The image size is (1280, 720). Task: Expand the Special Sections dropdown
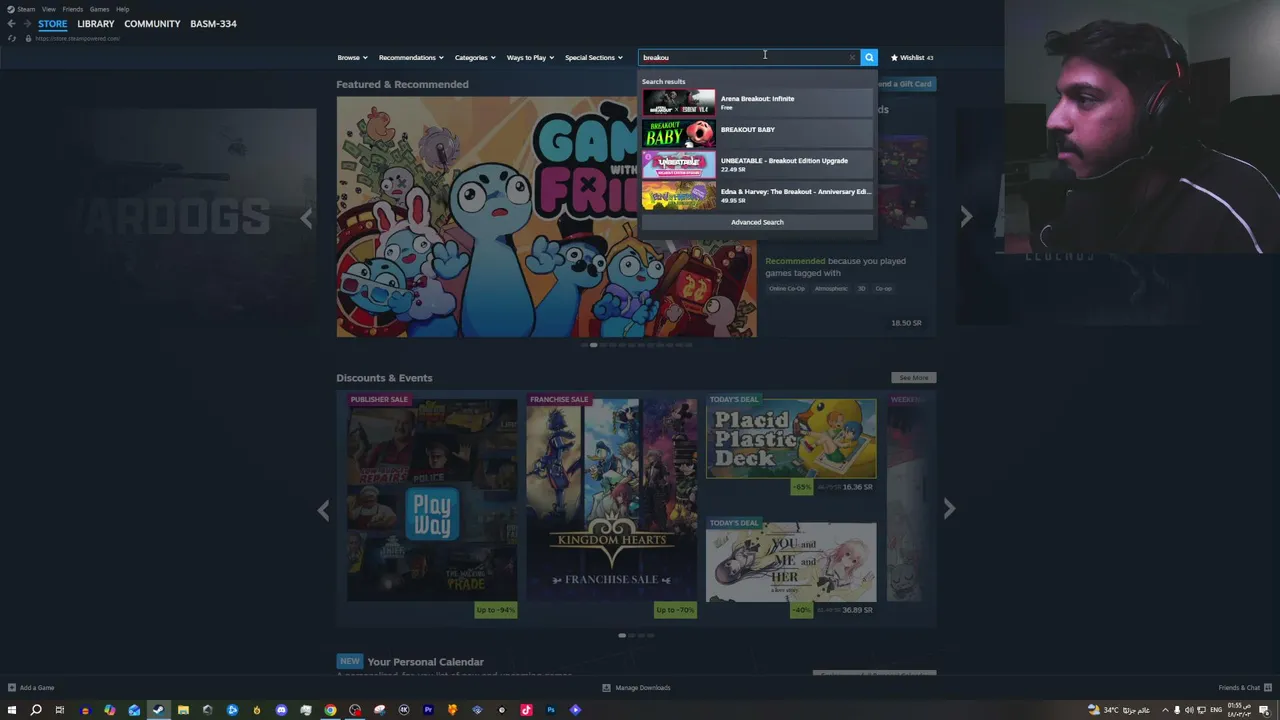click(593, 57)
